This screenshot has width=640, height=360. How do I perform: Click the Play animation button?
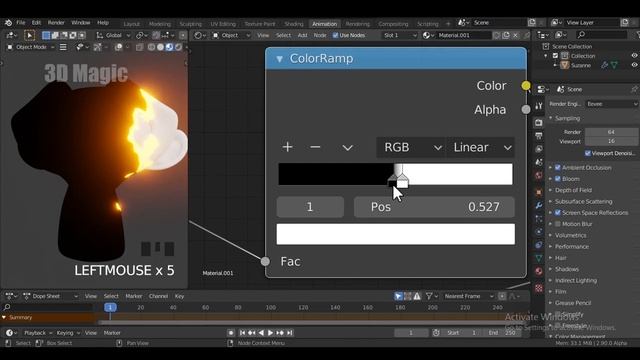click(x=270, y=333)
